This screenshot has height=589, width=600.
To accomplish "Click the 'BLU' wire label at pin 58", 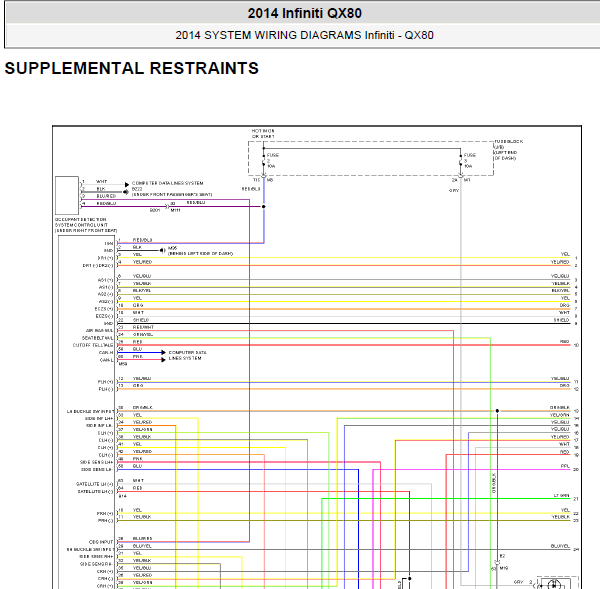I will coord(137,349).
